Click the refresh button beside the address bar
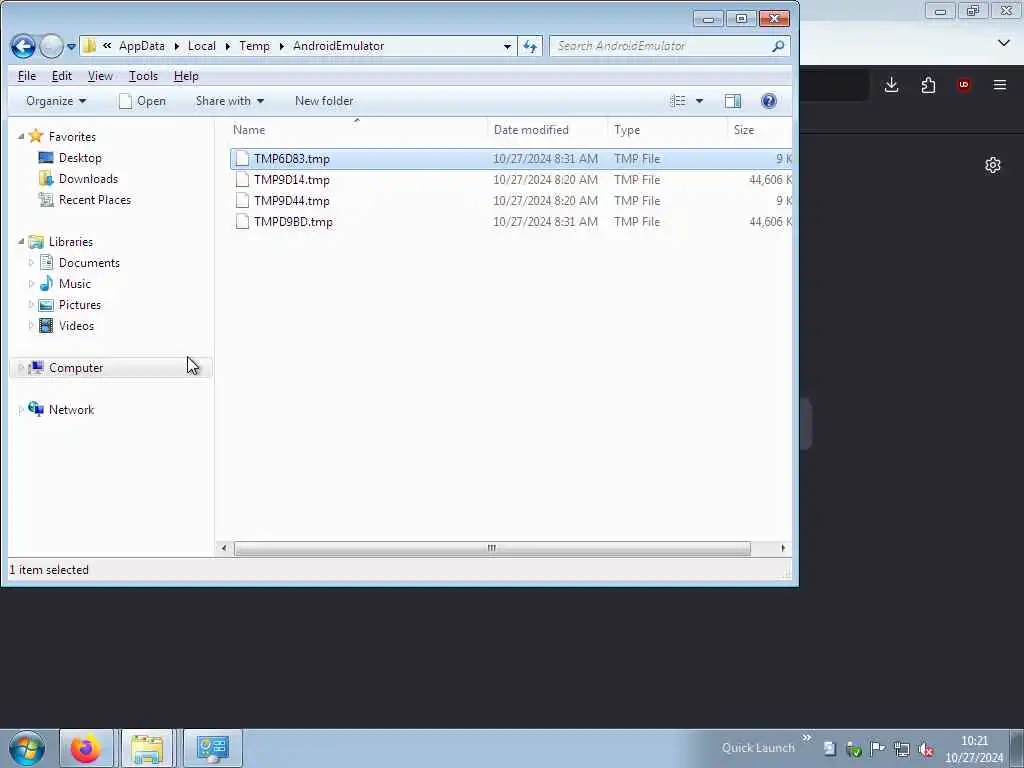Viewport: 1024px width, 768px height. pos(530,46)
